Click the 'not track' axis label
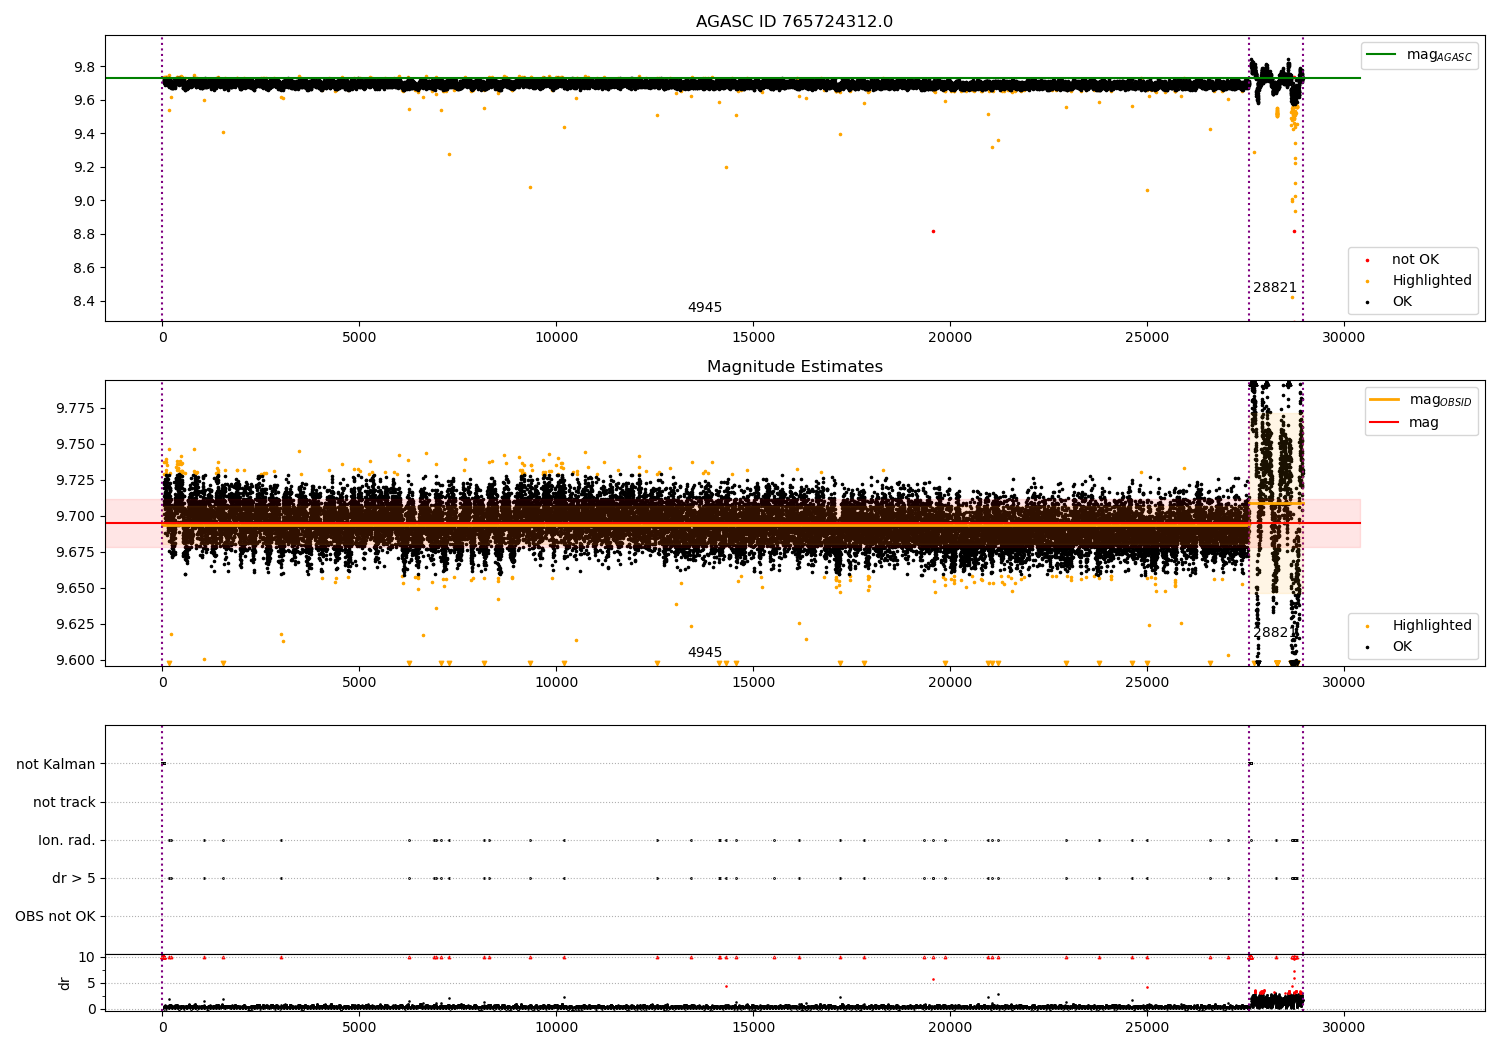1500x1050 pixels. coord(64,803)
